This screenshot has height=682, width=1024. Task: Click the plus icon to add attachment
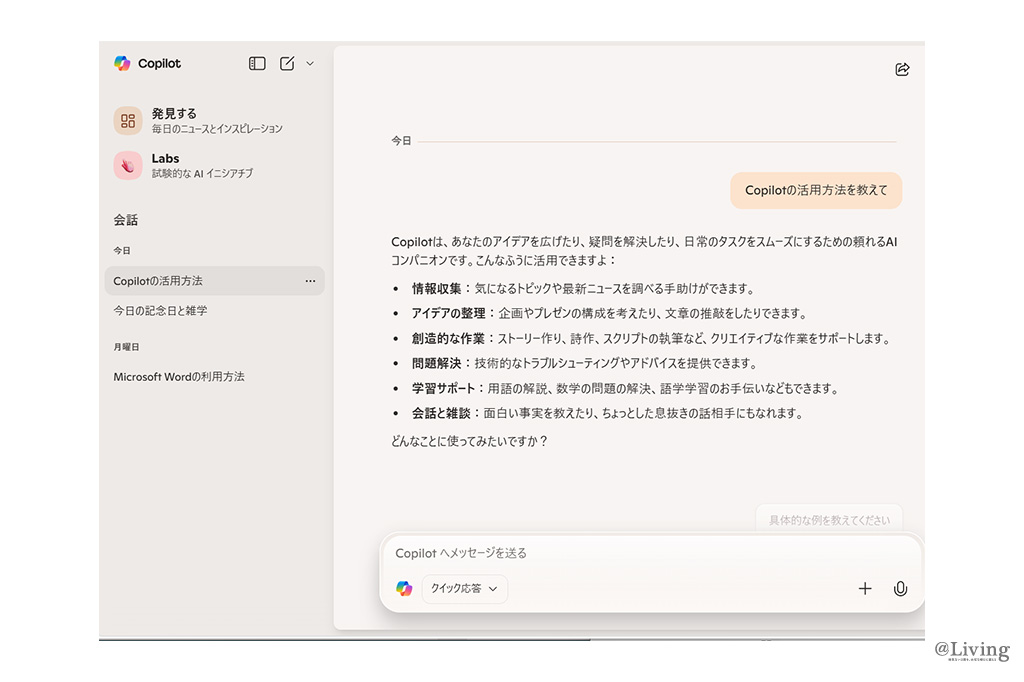(865, 589)
